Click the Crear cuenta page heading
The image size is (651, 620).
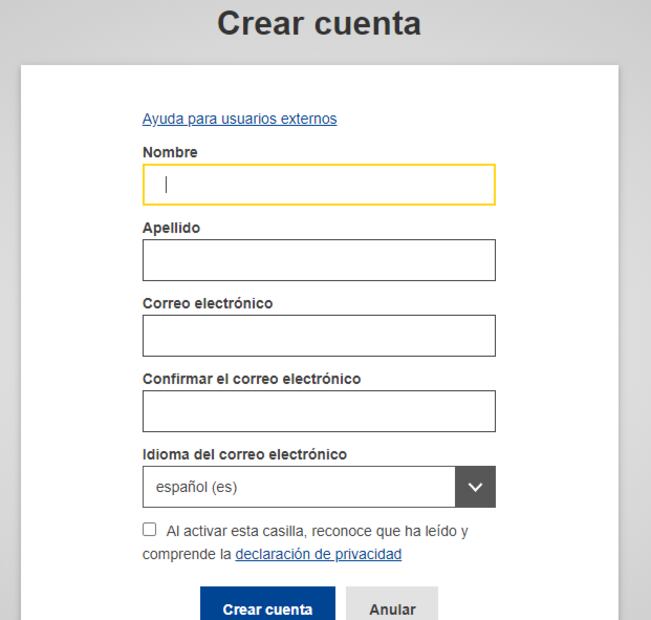[x=319, y=25]
